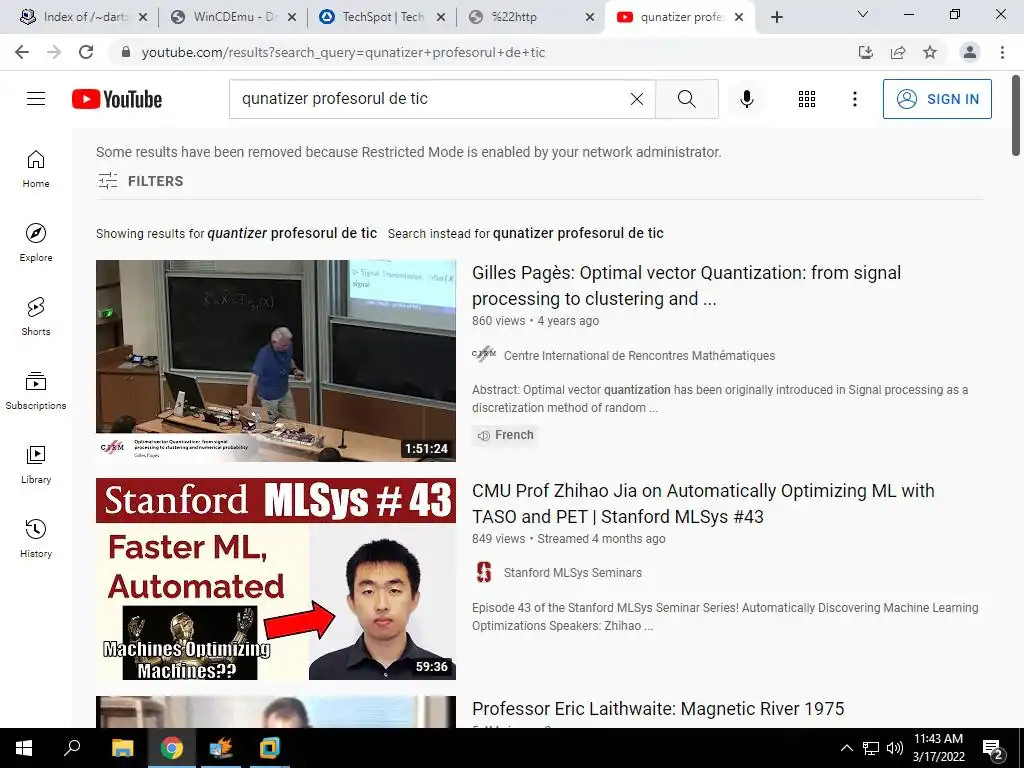The height and width of the screenshot is (768, 1024).
Task: Go back with browser back arrow
Action: coord(22,52)
